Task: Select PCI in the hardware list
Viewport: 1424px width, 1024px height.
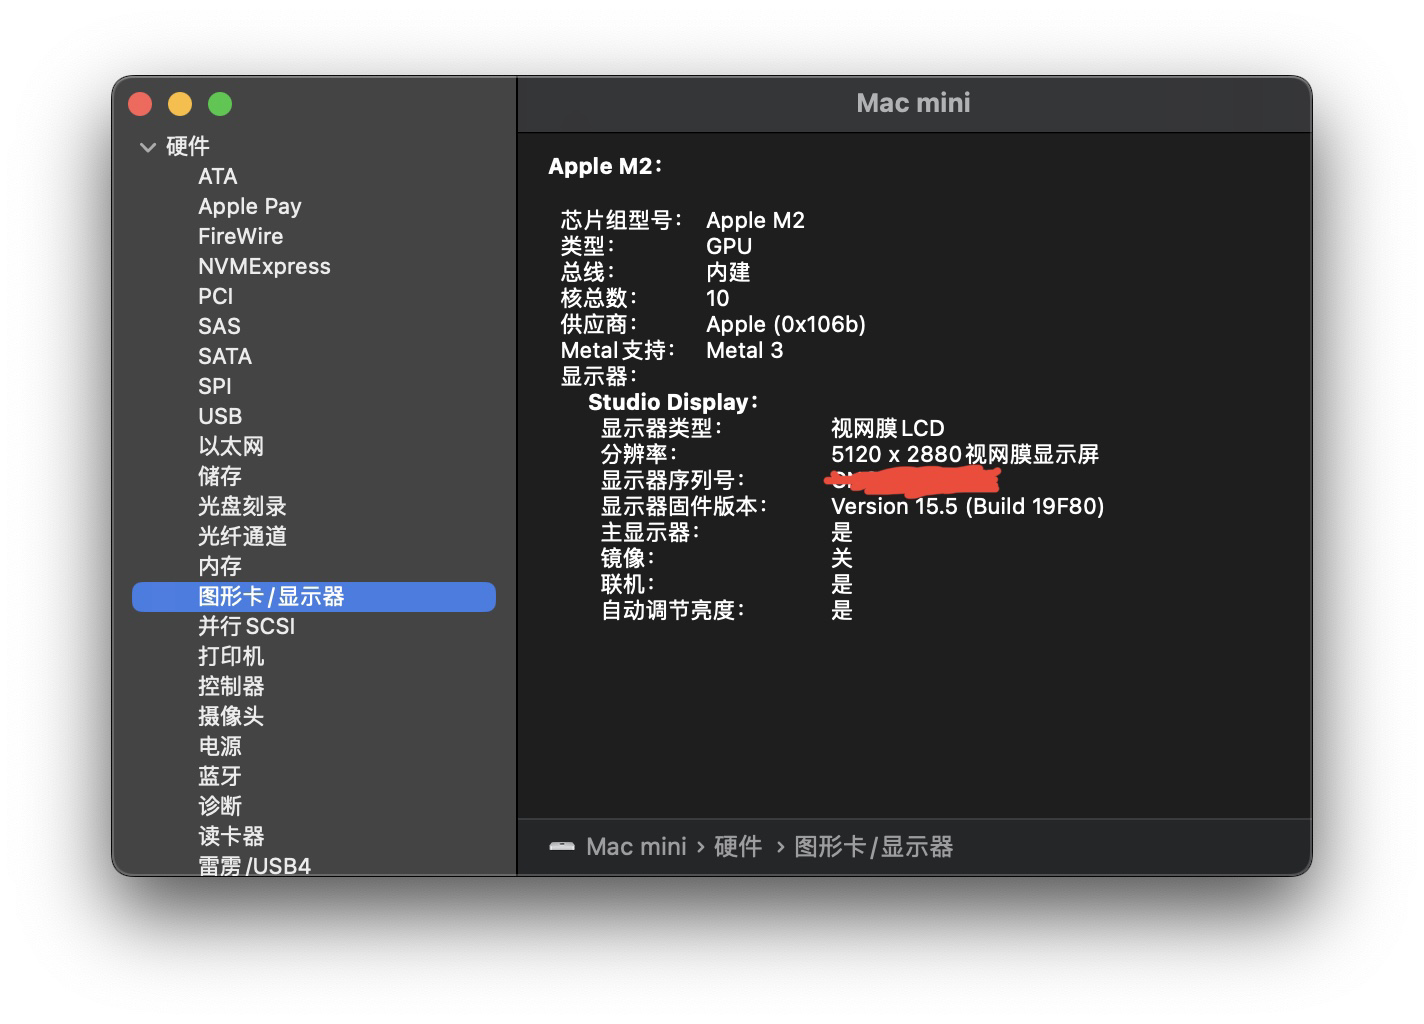Action: [216, 296]
